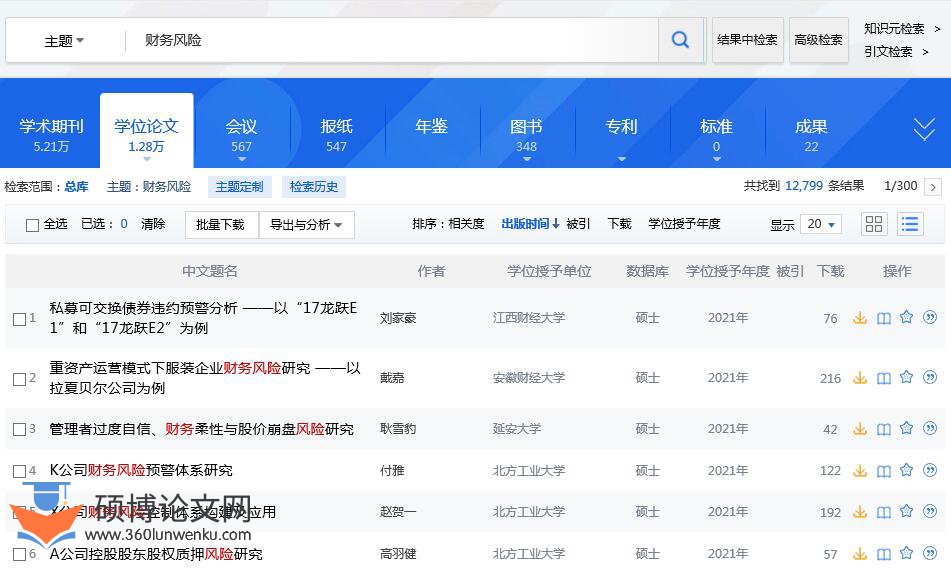Viewport: 951px width, 572px height.
Task: Download thesis by 付雅
Action: (x=860, y=470)
